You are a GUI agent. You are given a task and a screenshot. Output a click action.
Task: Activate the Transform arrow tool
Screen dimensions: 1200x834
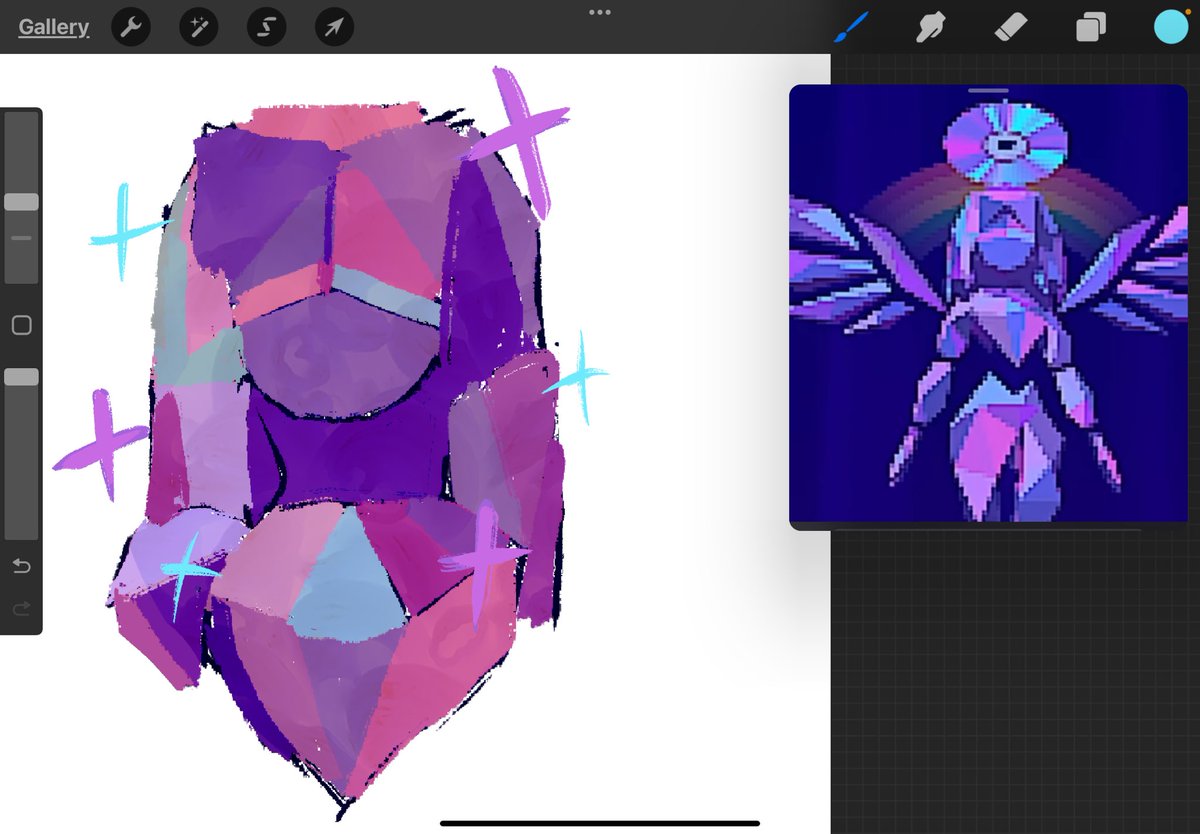pyautogui.click(x=335, y=27)
